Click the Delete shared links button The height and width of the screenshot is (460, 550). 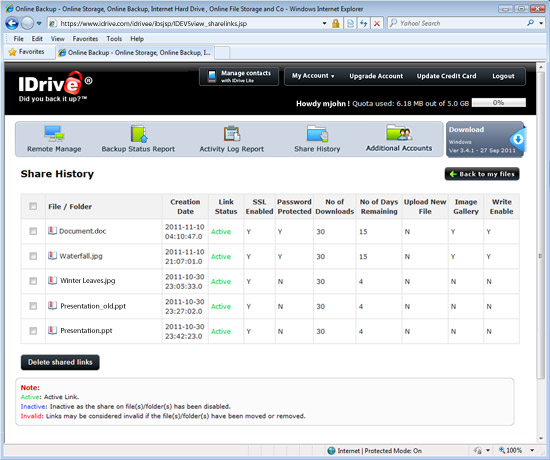coord(60,362)
